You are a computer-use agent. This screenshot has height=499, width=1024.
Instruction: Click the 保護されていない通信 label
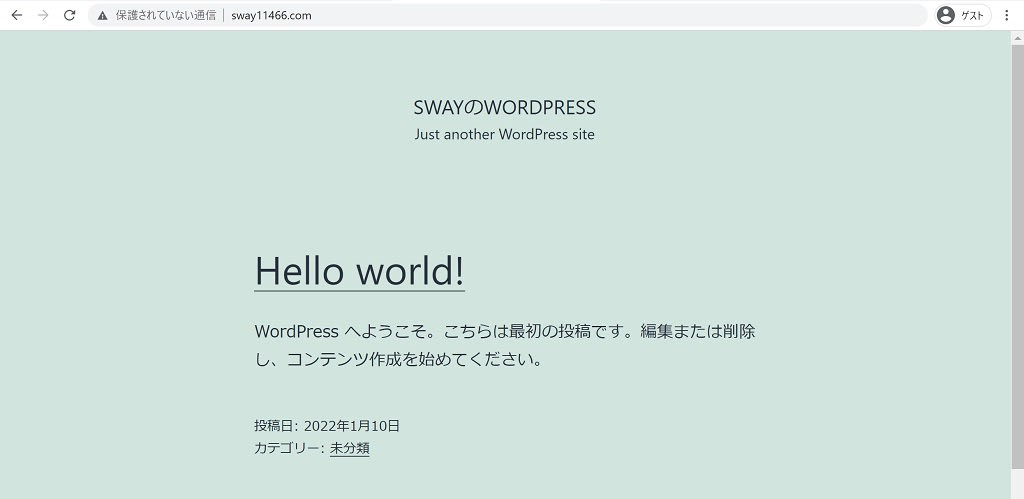coord(166,16)
